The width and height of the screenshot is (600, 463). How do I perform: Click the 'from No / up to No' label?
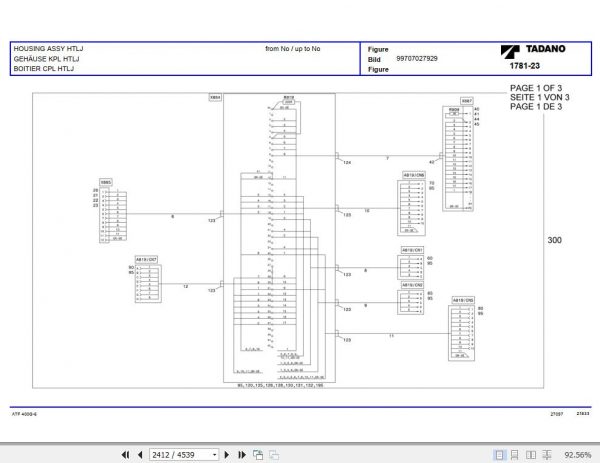pyautogui.click(x=293, y=49)
